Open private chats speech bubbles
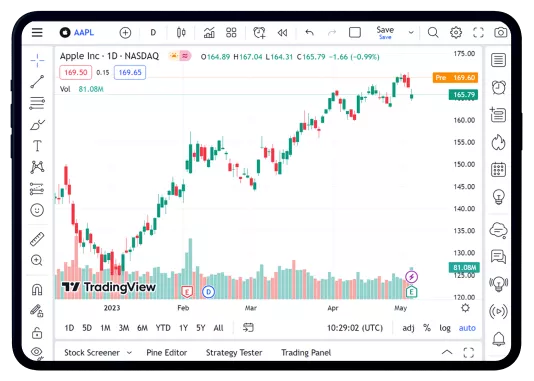 coord(498,257)
